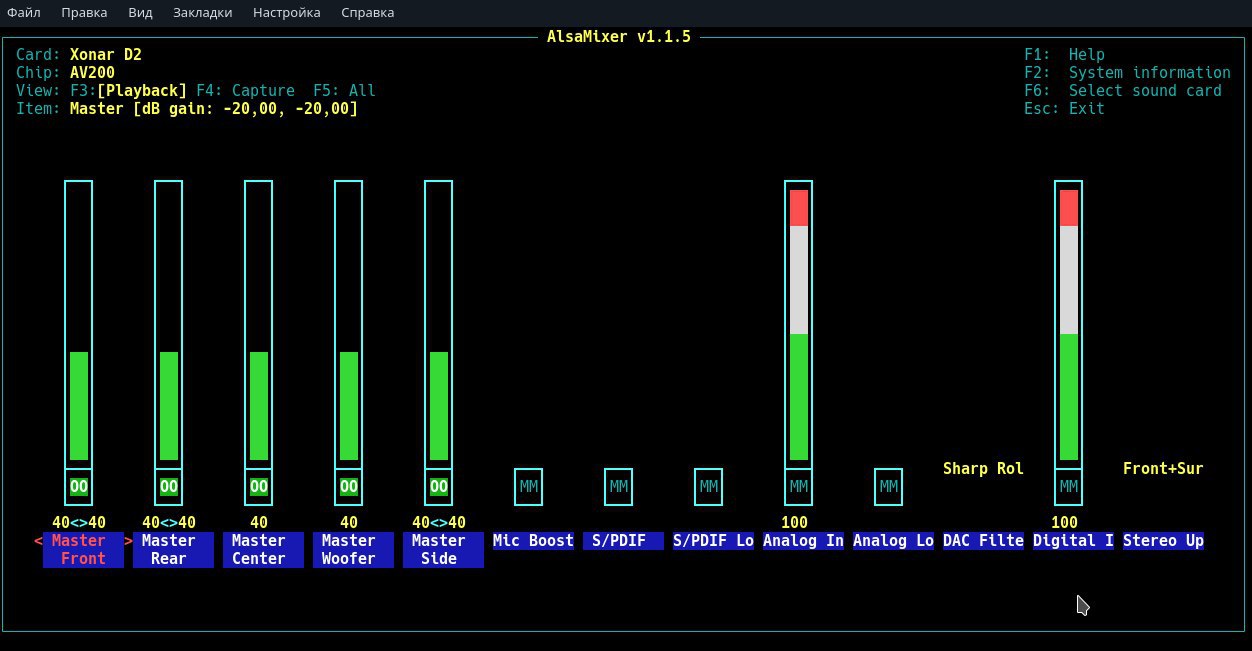This screenshot has width=1252, height=651.
Task: Click the 100 value above Digital I
Action: tap(1065, 523)
